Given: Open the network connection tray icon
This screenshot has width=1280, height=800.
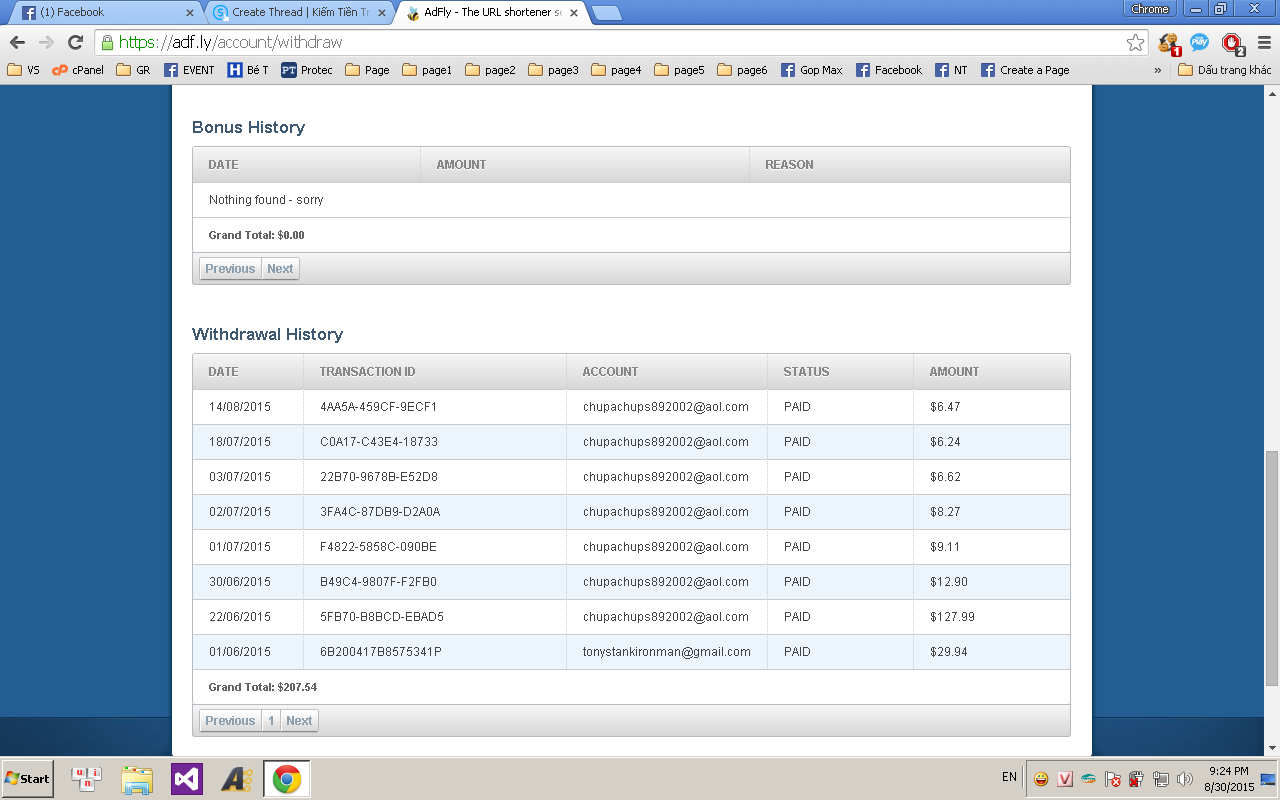Looking at the screenshot, I should pos(1161,779).
